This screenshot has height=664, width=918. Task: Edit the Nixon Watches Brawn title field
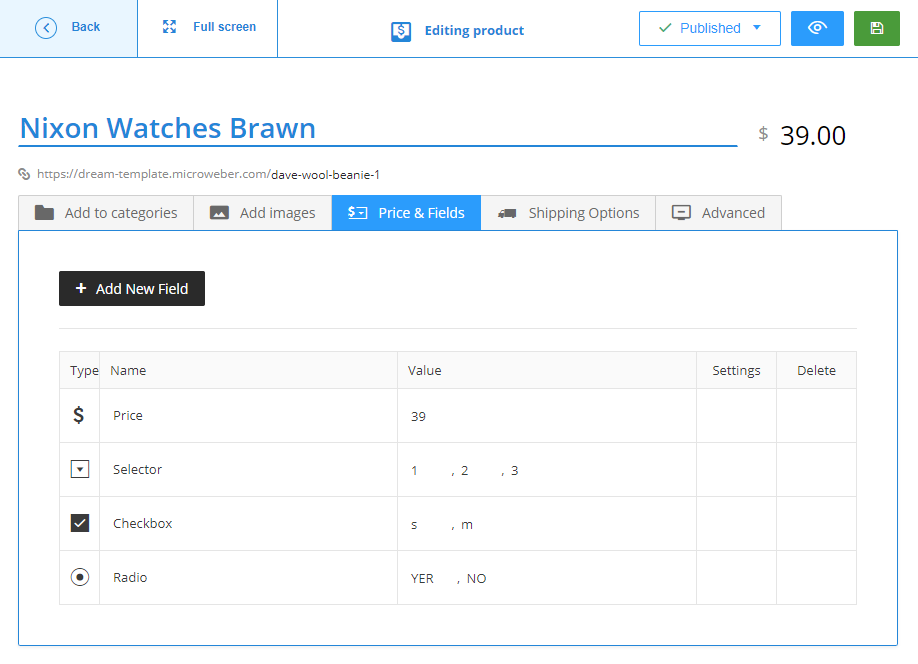[x=377, y=128]
